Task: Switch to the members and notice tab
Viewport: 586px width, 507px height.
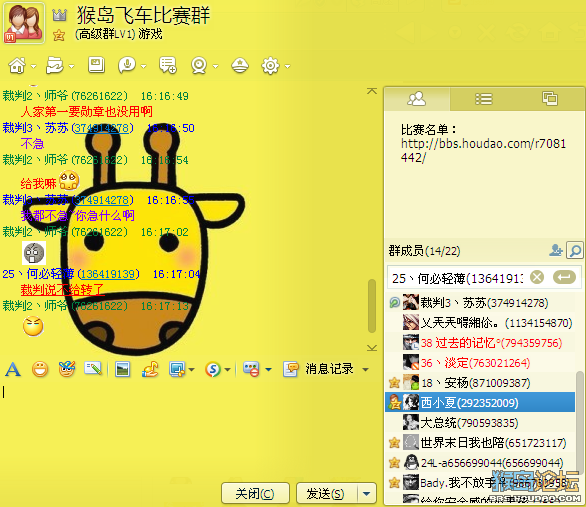Action: (416, 99)
